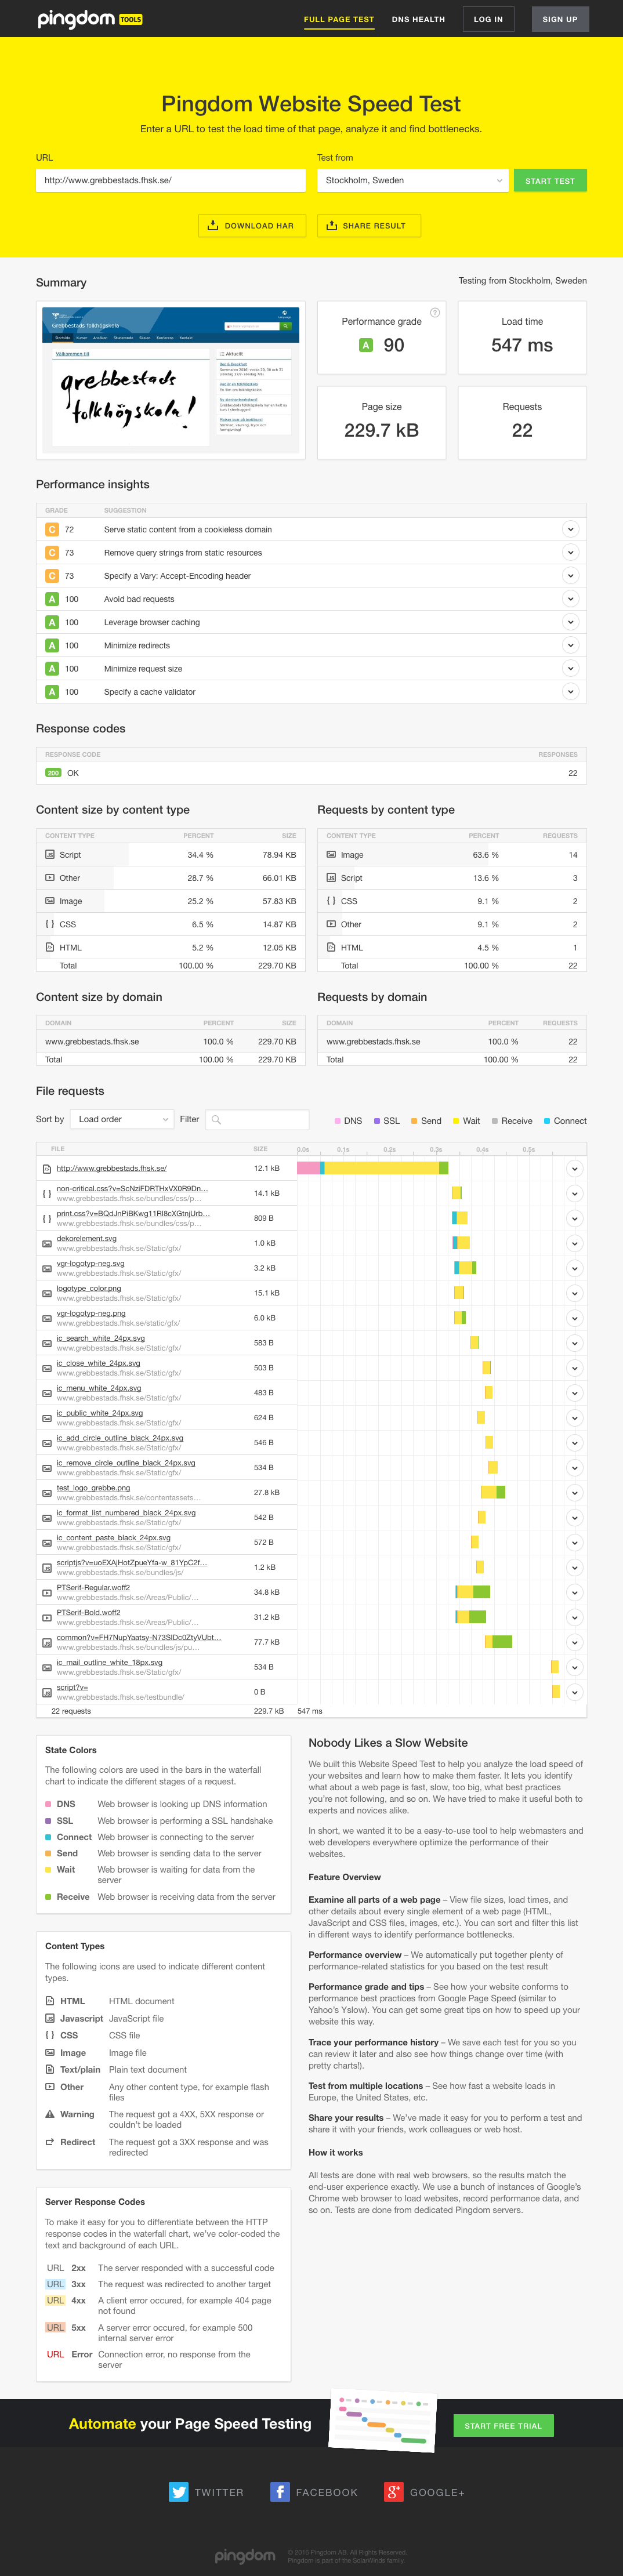Click the share icon on Share Result
Viewport: 623px width, 2576px height.
(332, 226)
